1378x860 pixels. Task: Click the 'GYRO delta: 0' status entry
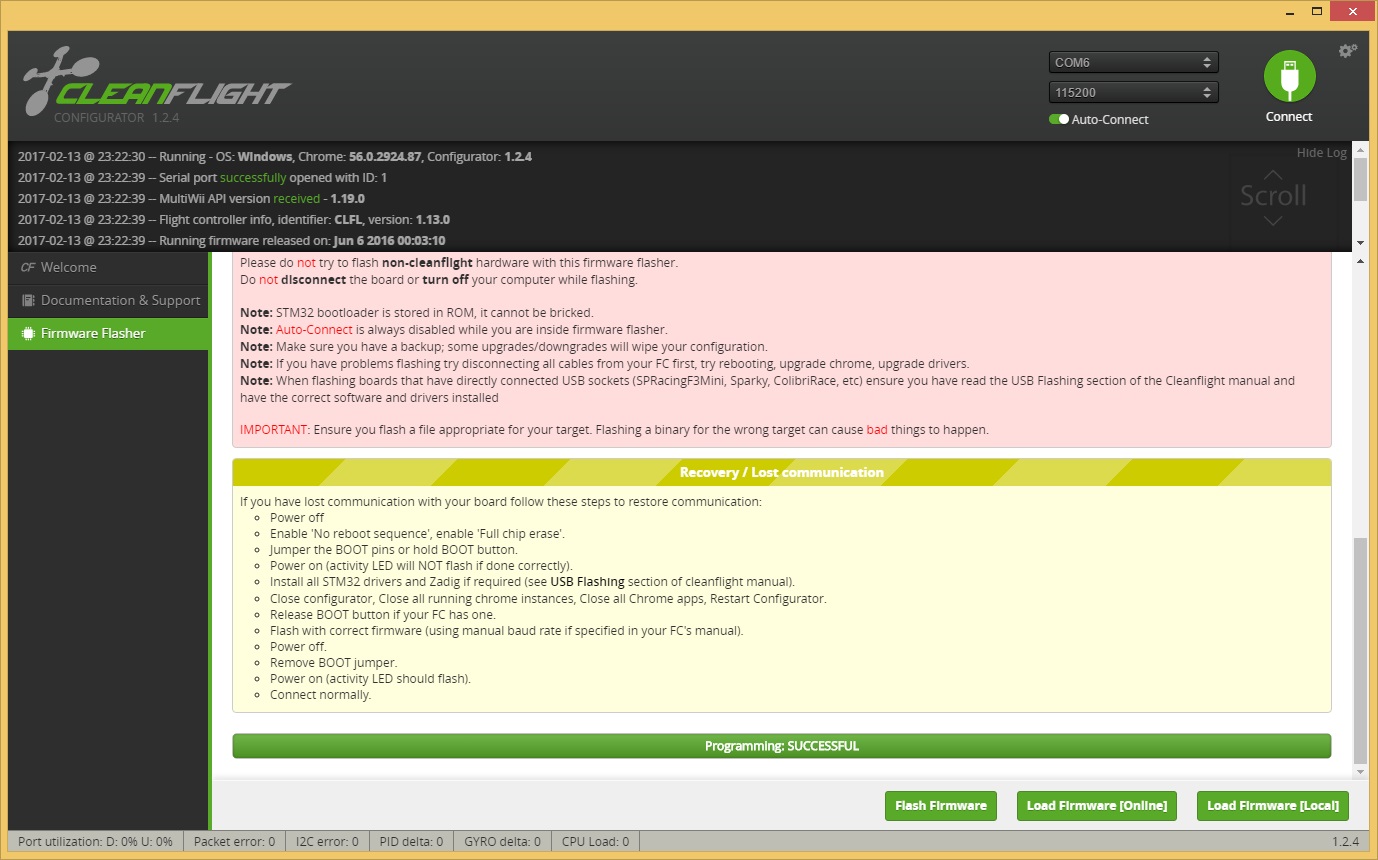coord(500,842)
